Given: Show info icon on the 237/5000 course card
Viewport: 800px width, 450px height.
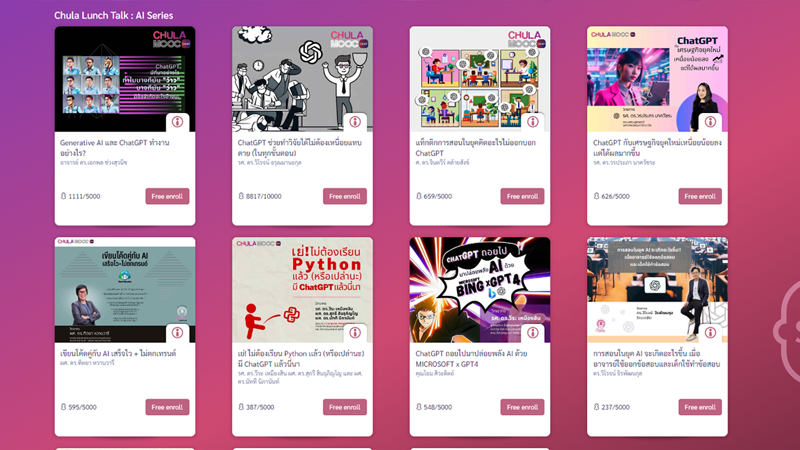Looking at the screenshot, I should [710, 333].
